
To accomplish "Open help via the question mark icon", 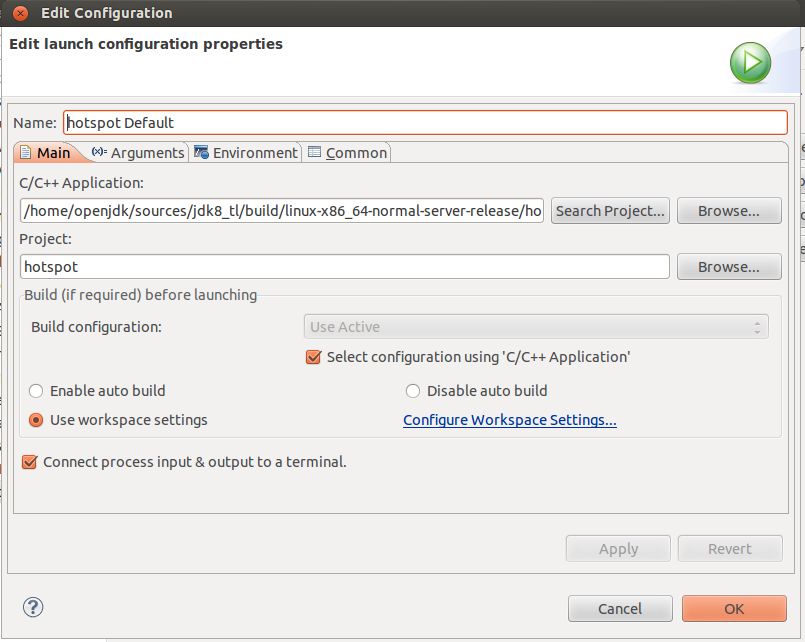I will [x=33, y=607].
